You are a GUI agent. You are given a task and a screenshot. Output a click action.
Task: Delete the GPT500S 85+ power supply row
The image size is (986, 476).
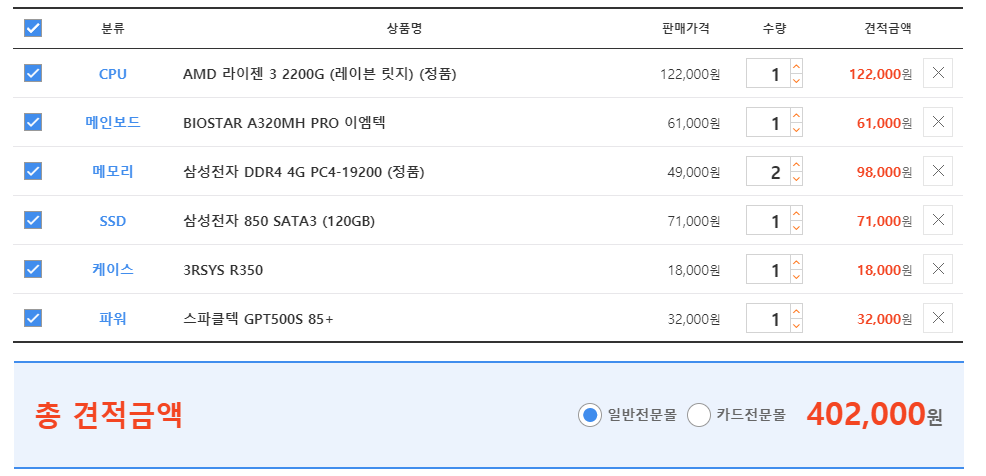coord(938,318)
